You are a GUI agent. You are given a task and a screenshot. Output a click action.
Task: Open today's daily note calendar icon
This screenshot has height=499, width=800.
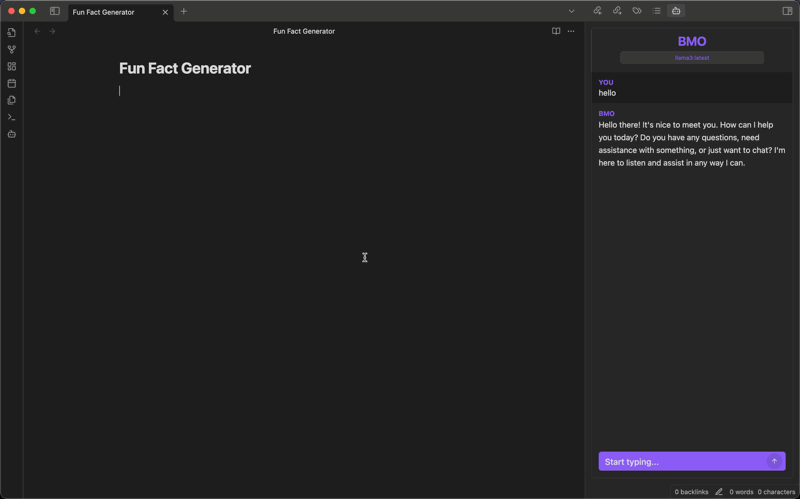pos(12,83)
